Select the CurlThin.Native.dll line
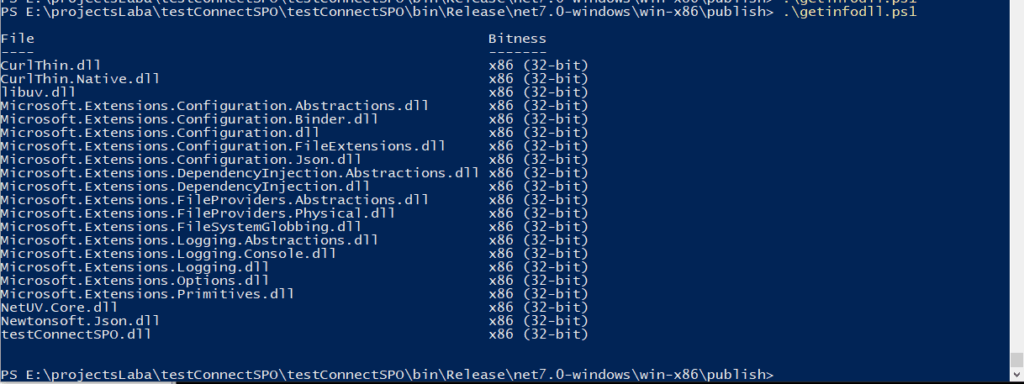Viewport: 1024px width, 384px height. (x=80, y=79)
